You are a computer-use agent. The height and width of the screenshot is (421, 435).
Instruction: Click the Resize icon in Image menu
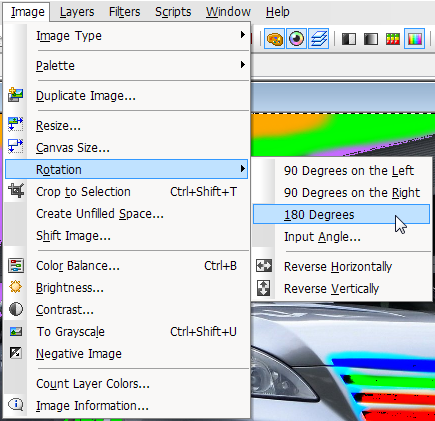click(x=16, y=124)
